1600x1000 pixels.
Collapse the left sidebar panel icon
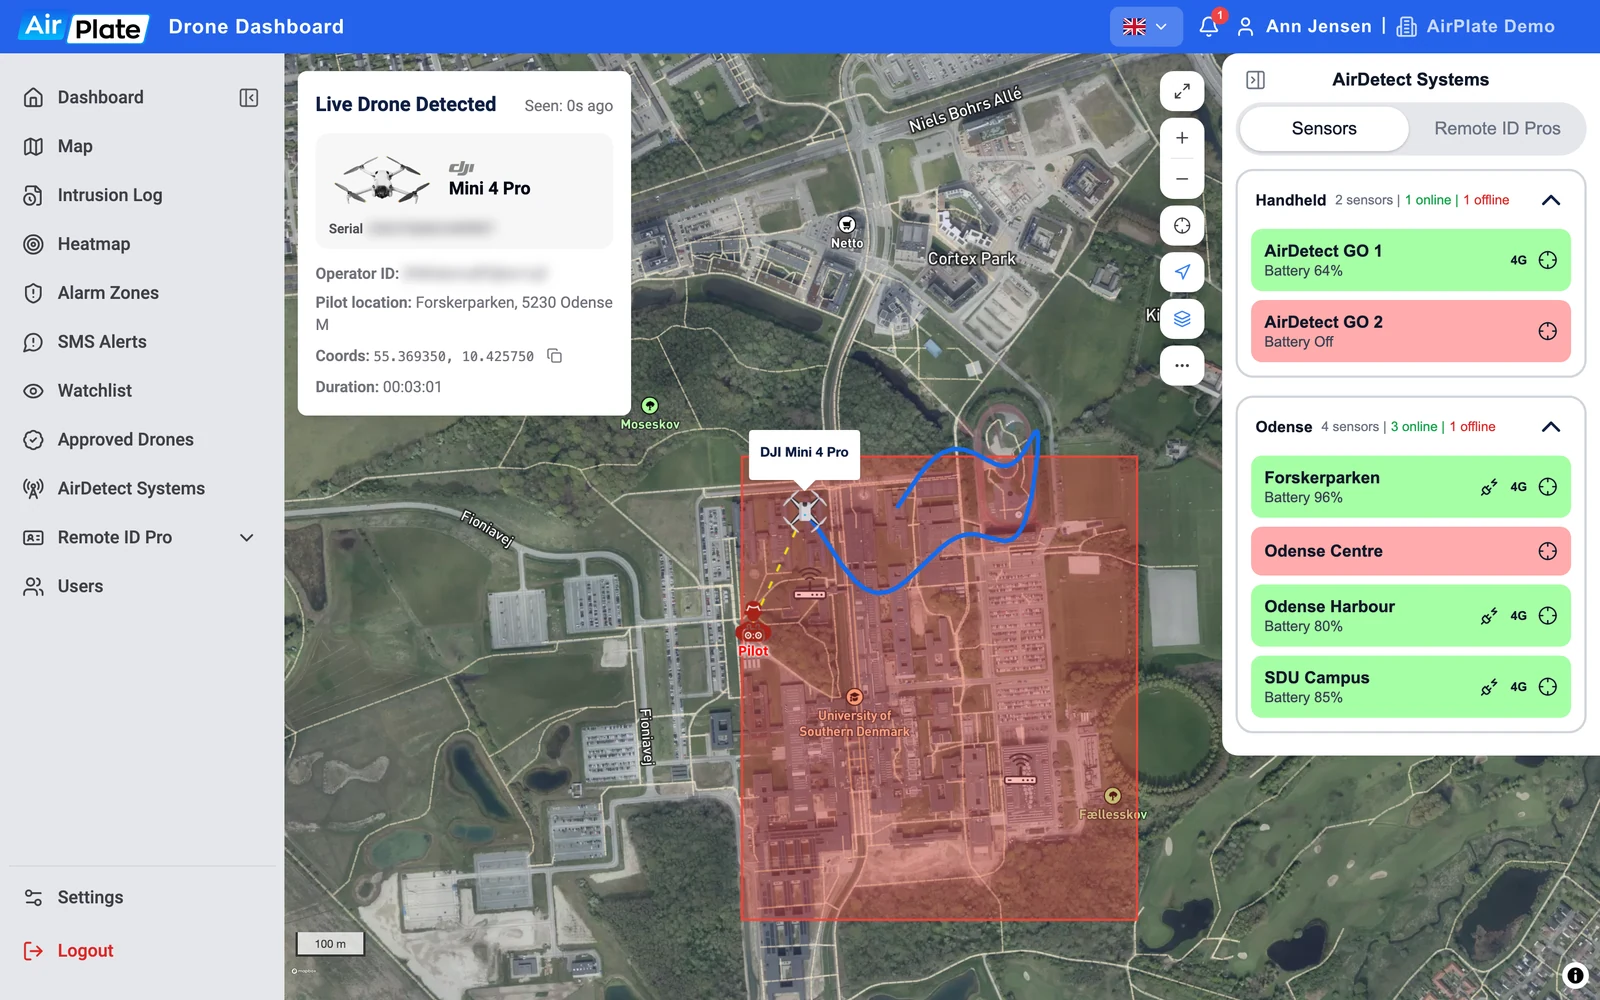tap(249, 97)
